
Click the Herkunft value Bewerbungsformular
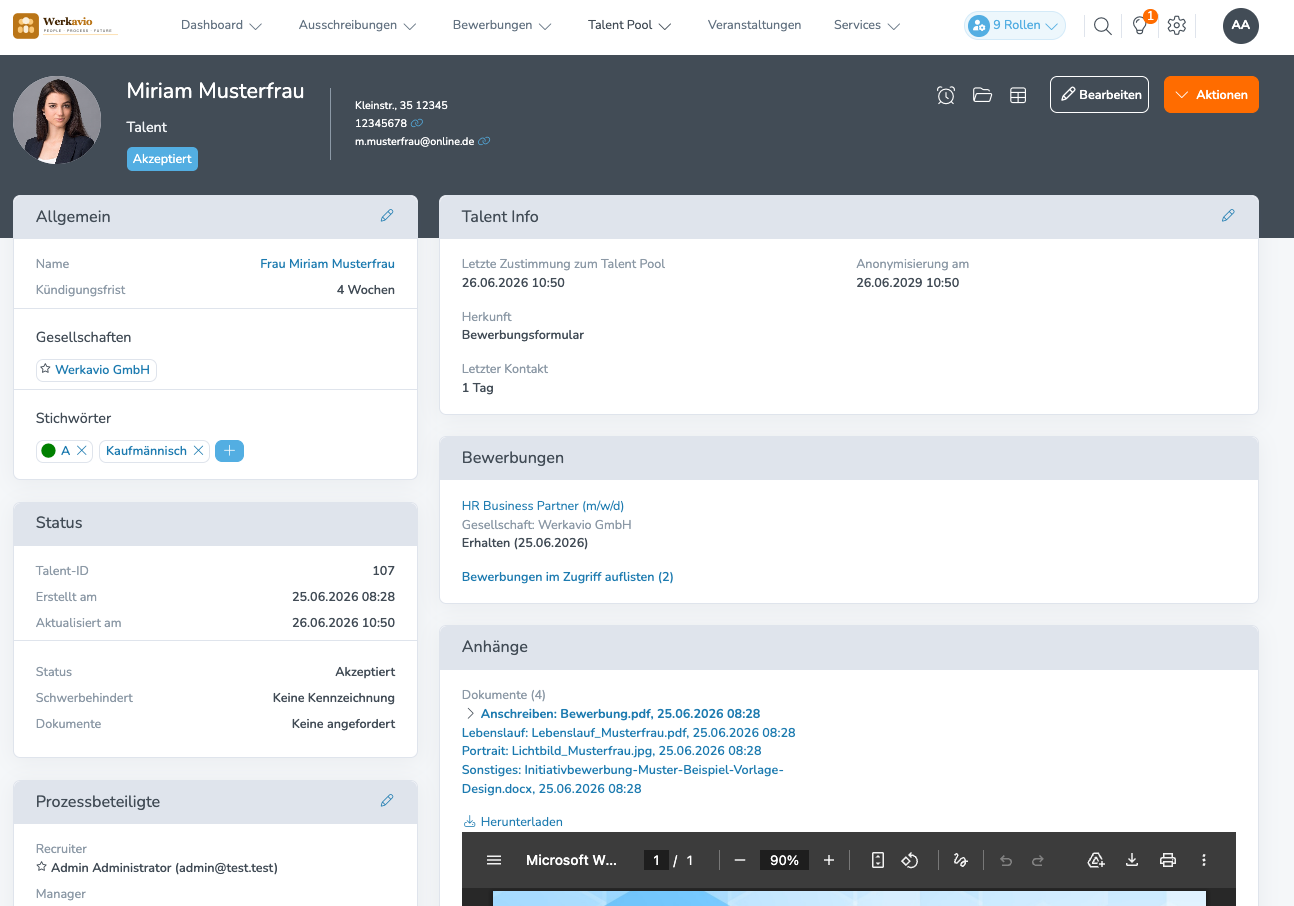point(523,335)
